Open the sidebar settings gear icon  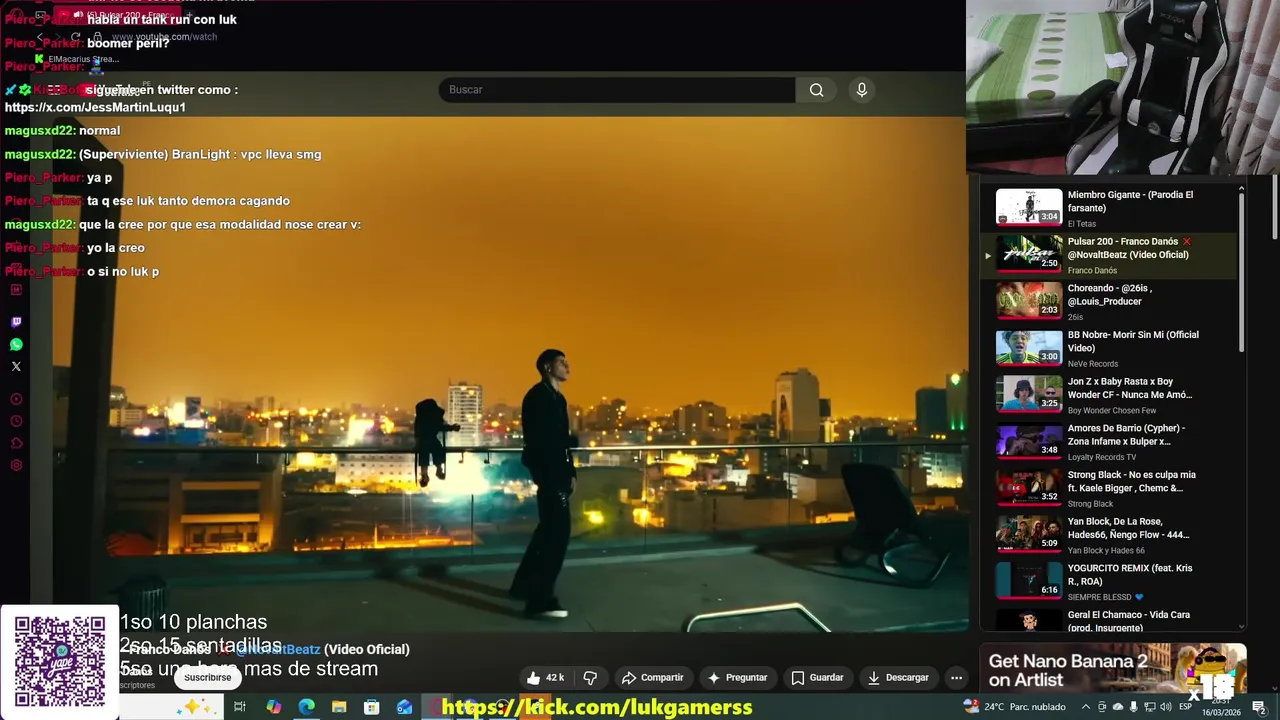click(x=16, y=465)
